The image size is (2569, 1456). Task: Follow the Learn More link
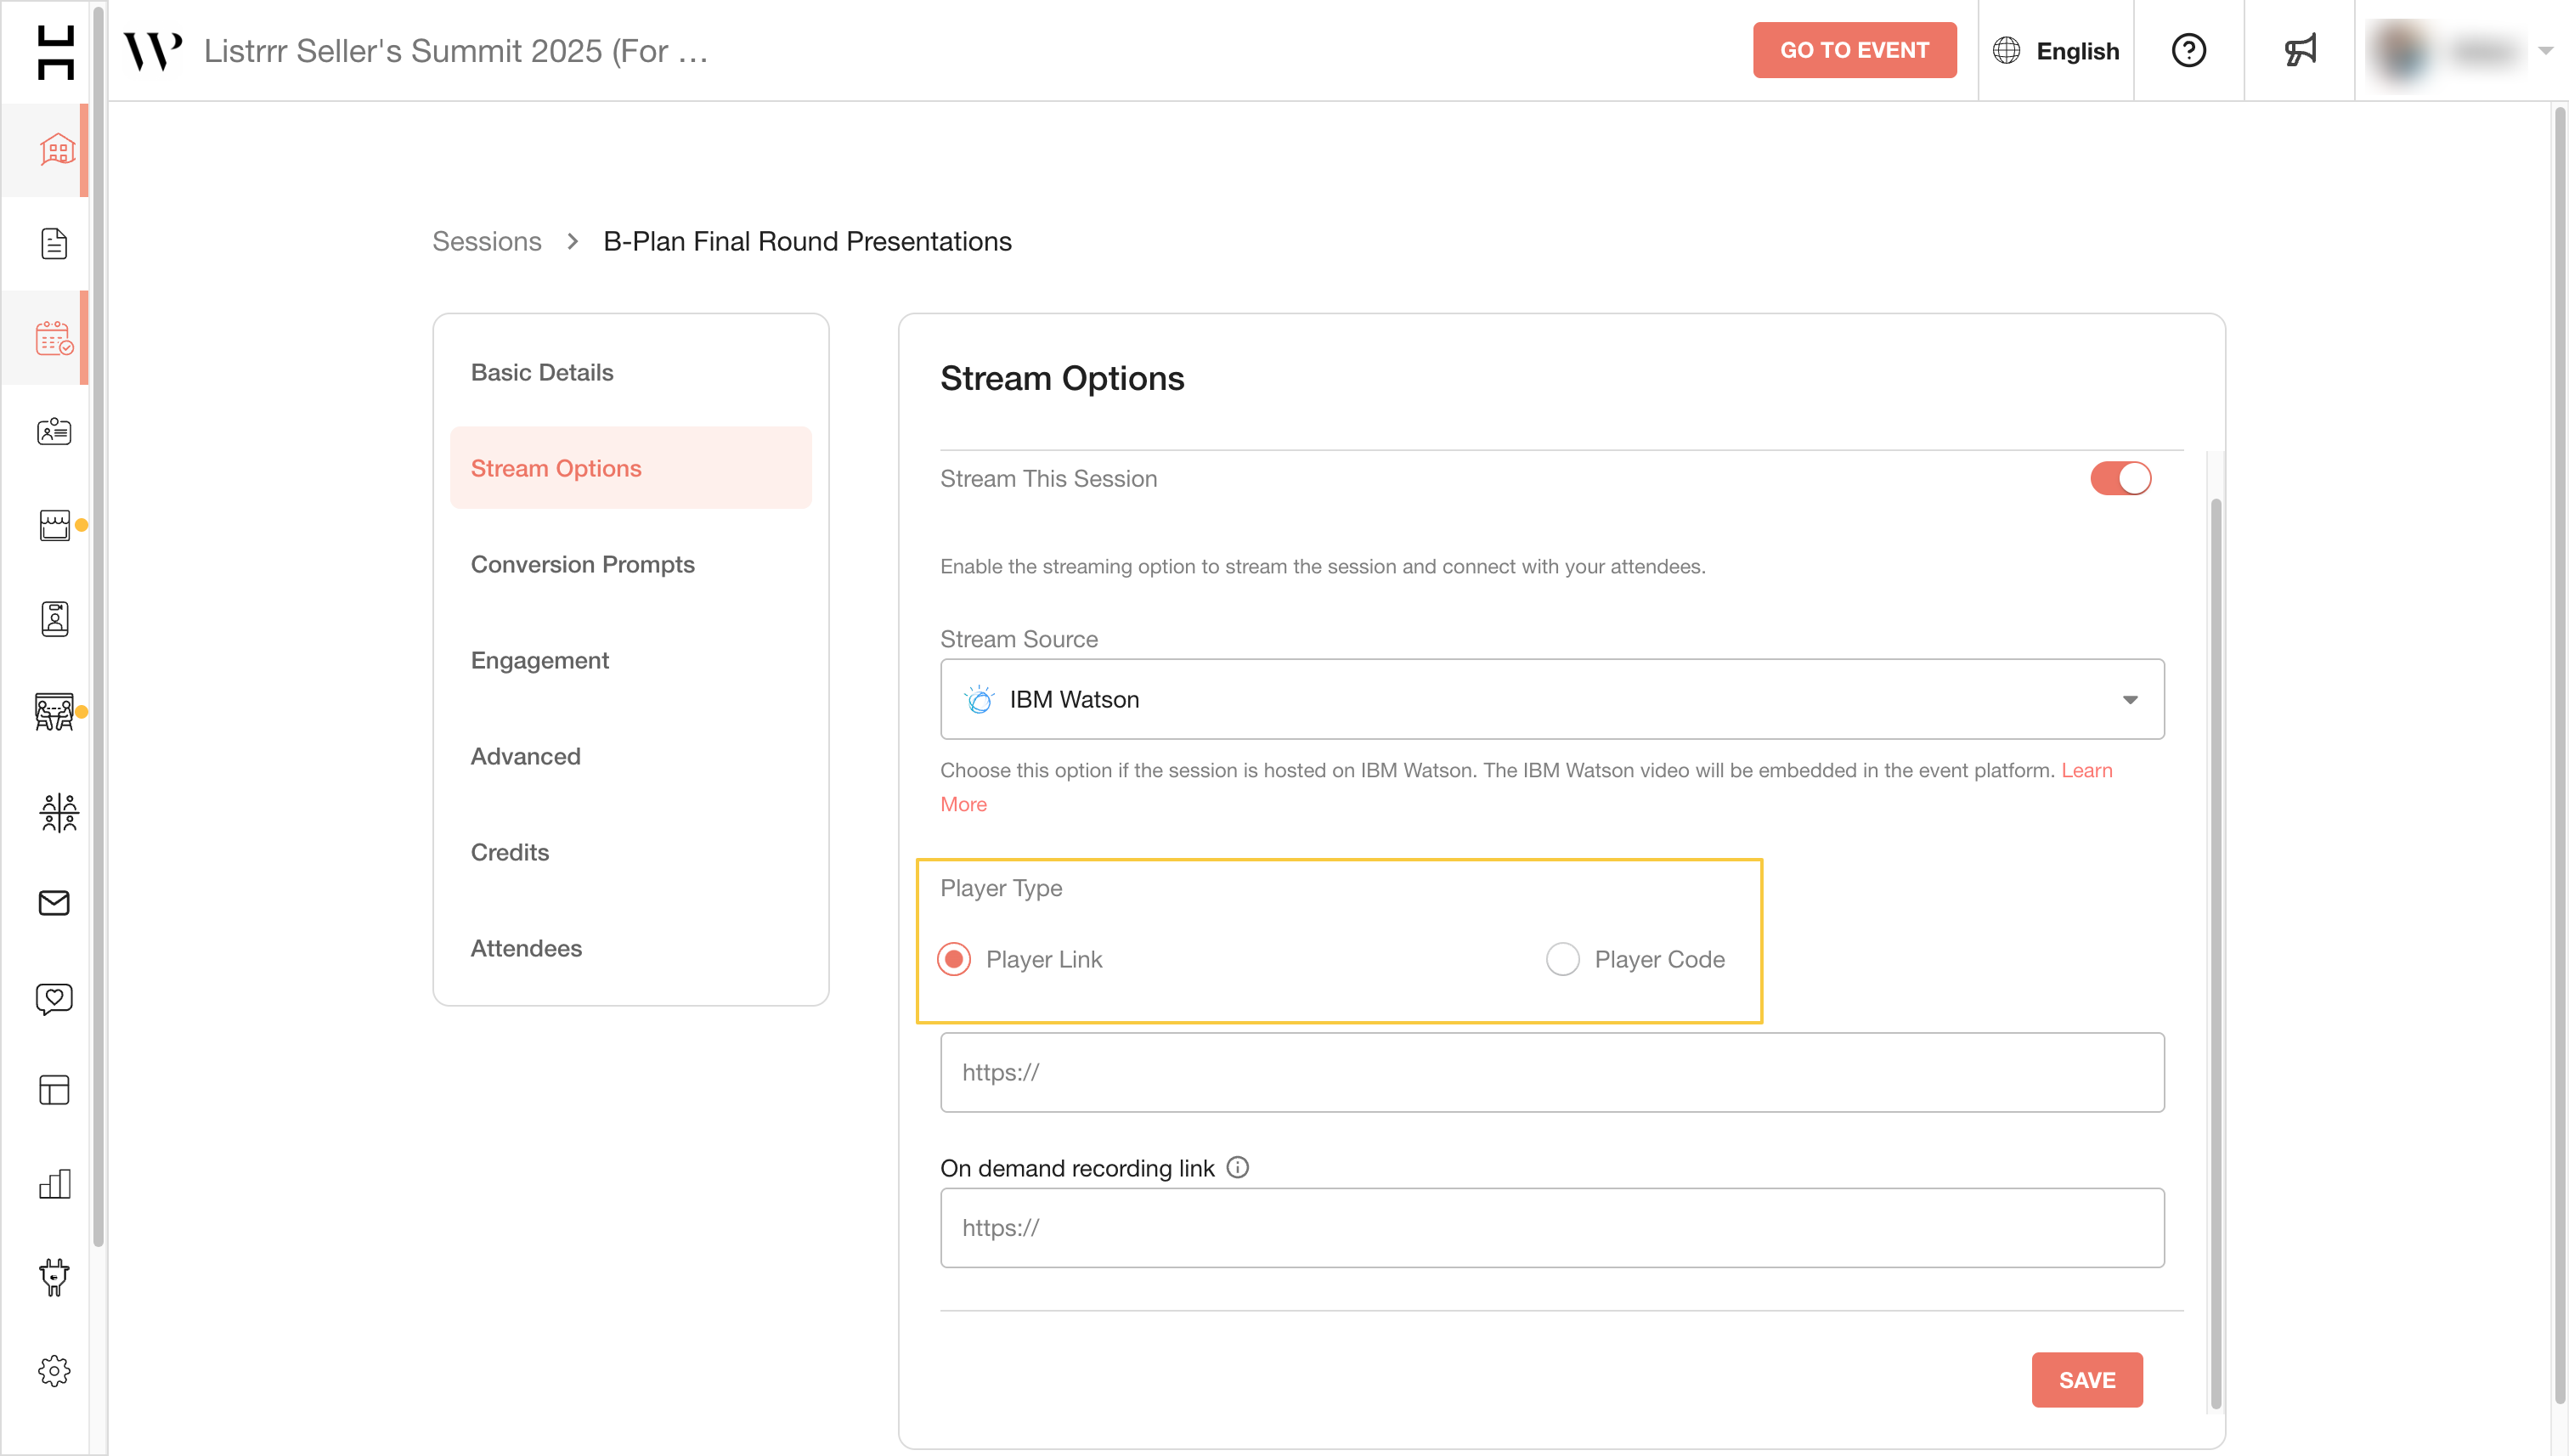tap(2086, 771)
